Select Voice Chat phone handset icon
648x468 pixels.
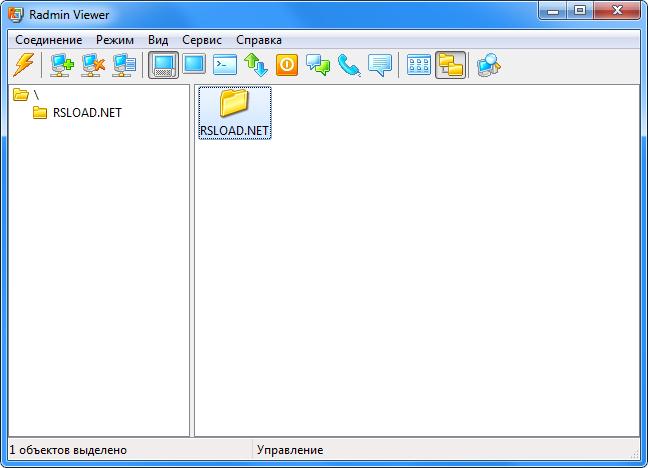tap(349, 65)
